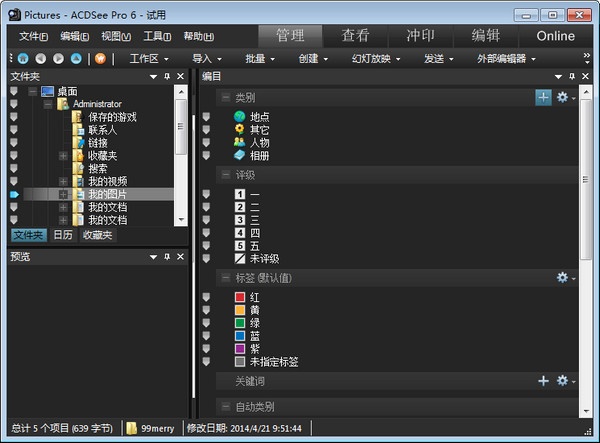The height and width of the screenshot is (443, 600).
Task: Open the 工具 menu
Action: pos(157,36)
